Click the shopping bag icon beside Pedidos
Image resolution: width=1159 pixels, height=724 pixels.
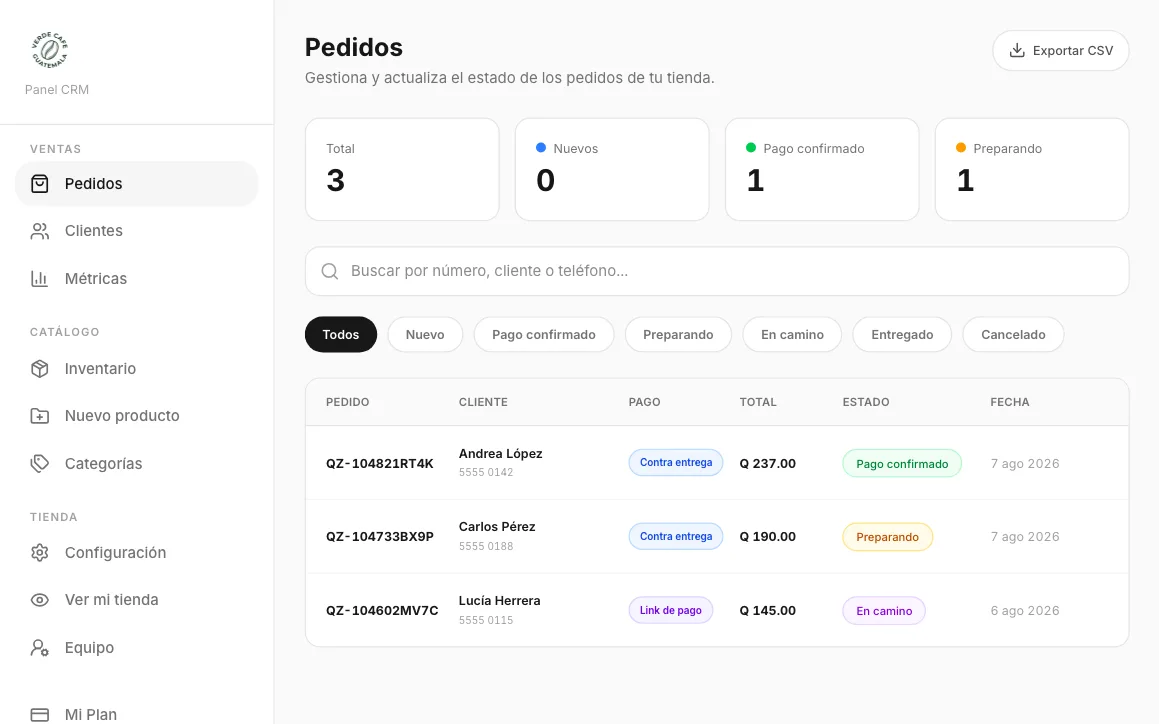coord(40,183)
